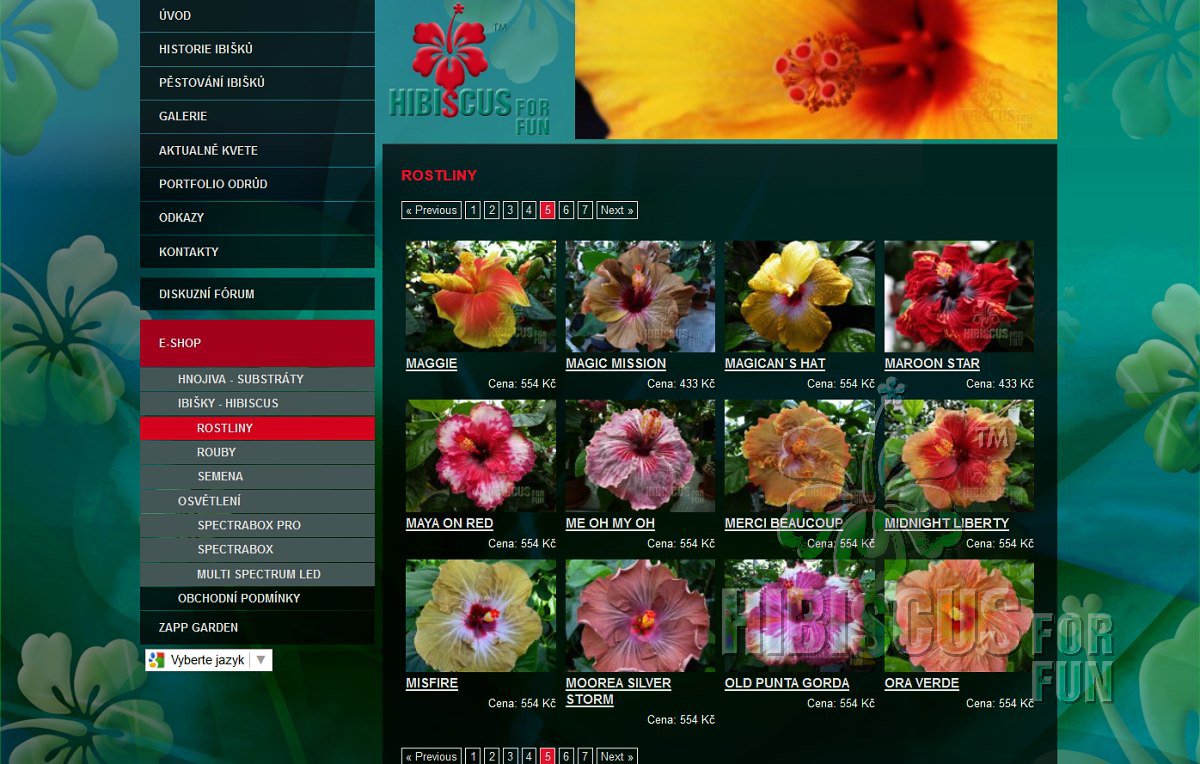The width and height of the screenshot is (1200, 764).
Task: Go to page 2 in top pagination
Action: (x=492, y=210)
